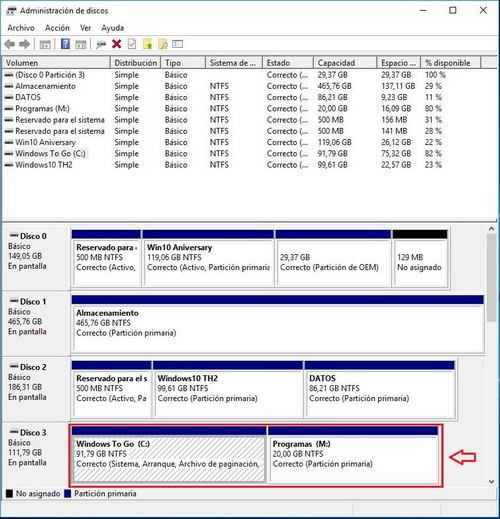Click the drive connect toolbar icon
This screenshot has width=500, height=519.
101,44
